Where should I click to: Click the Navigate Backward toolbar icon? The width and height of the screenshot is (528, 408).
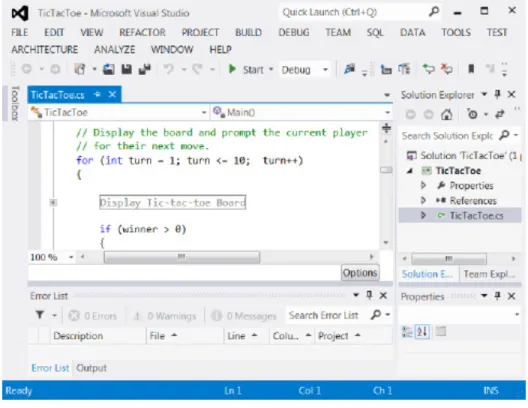click(27, 69)
